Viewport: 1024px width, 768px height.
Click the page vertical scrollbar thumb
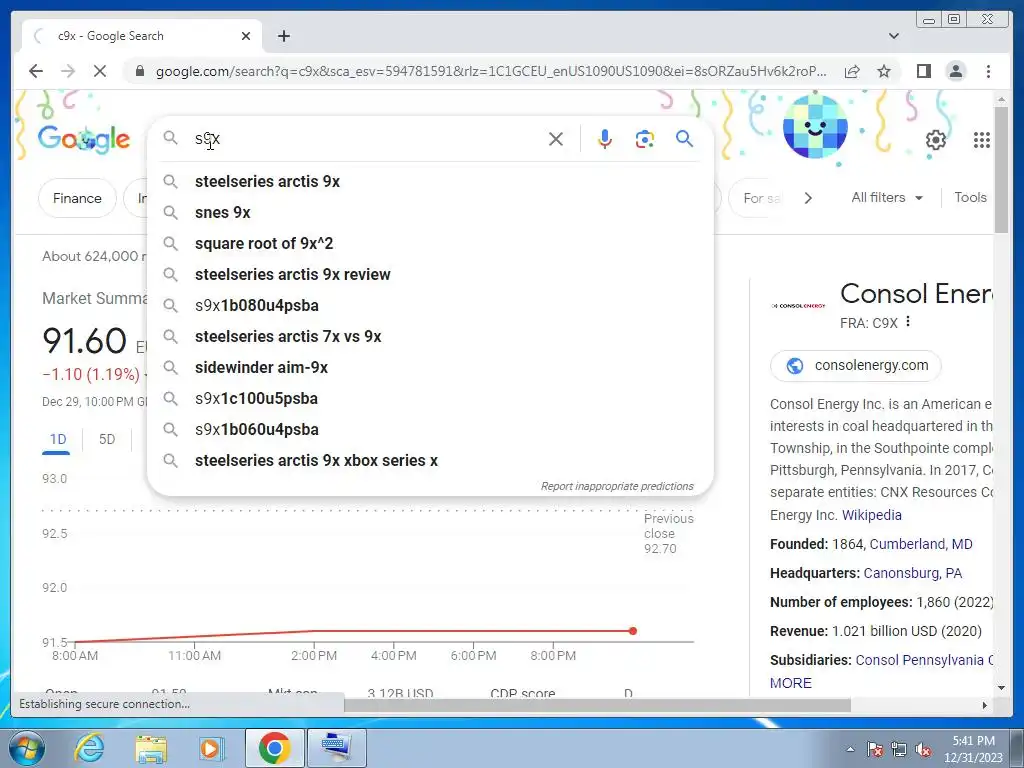[x=1001, y=168]
